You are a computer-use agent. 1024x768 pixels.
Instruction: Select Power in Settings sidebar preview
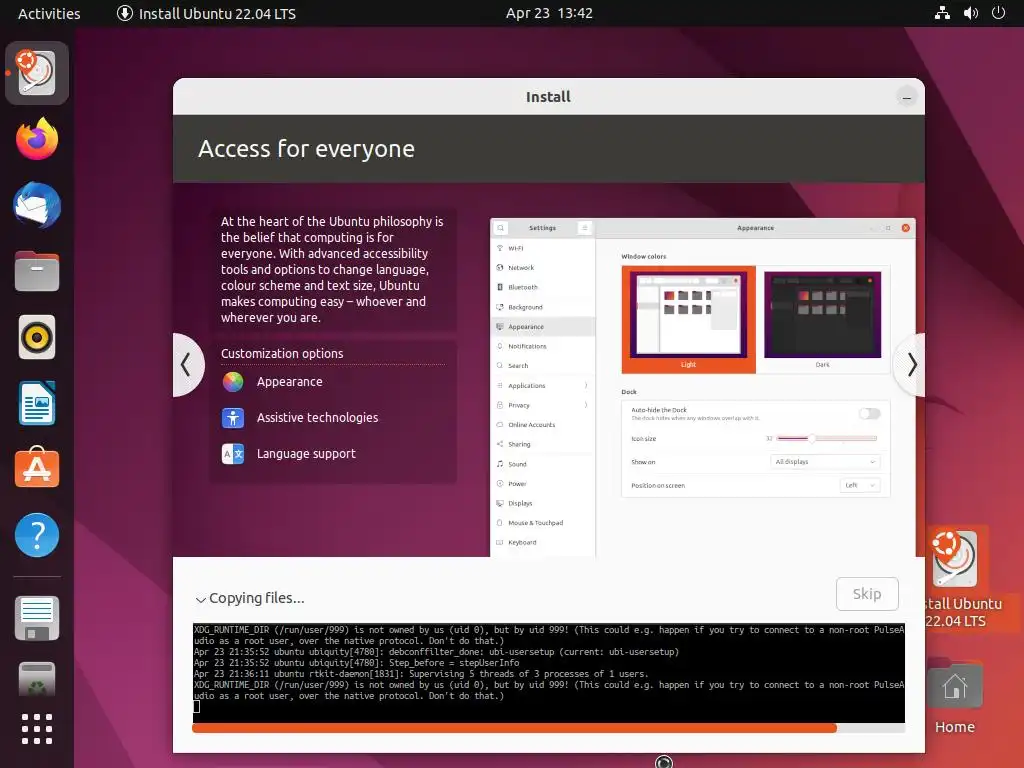click(x=543, y=484)
